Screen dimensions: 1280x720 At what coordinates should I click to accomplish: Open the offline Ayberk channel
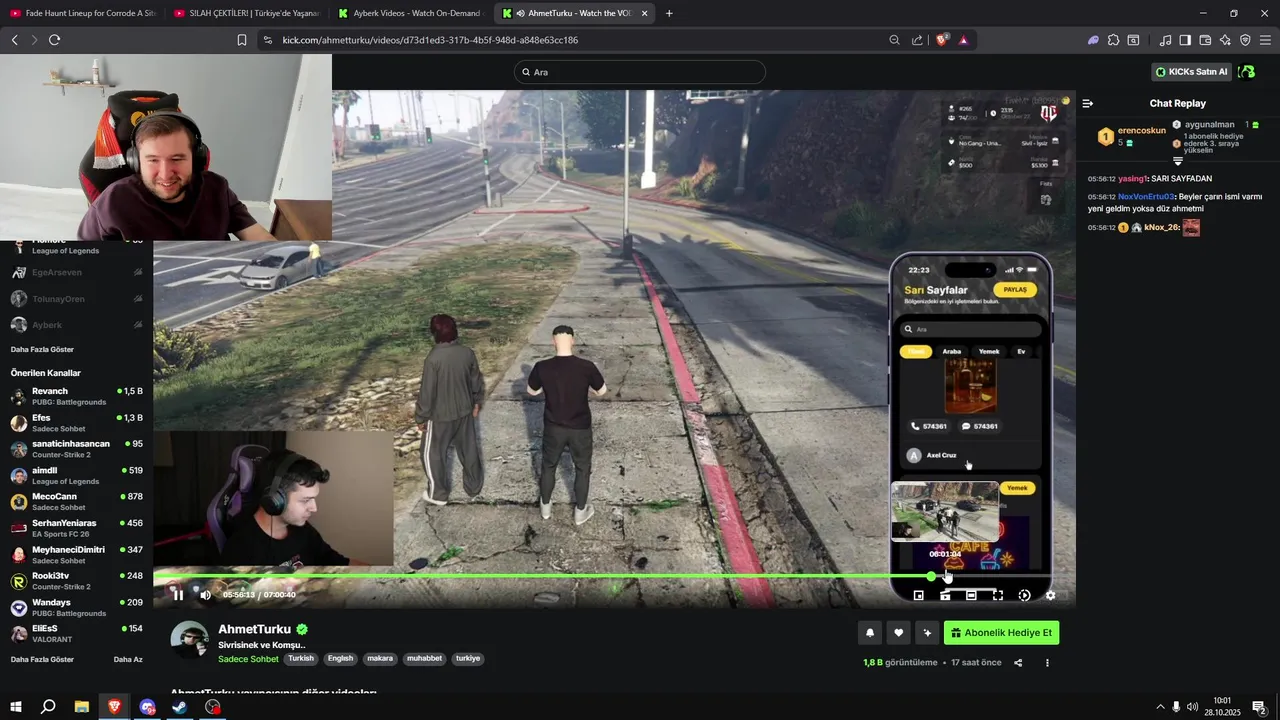coord(77,325)
